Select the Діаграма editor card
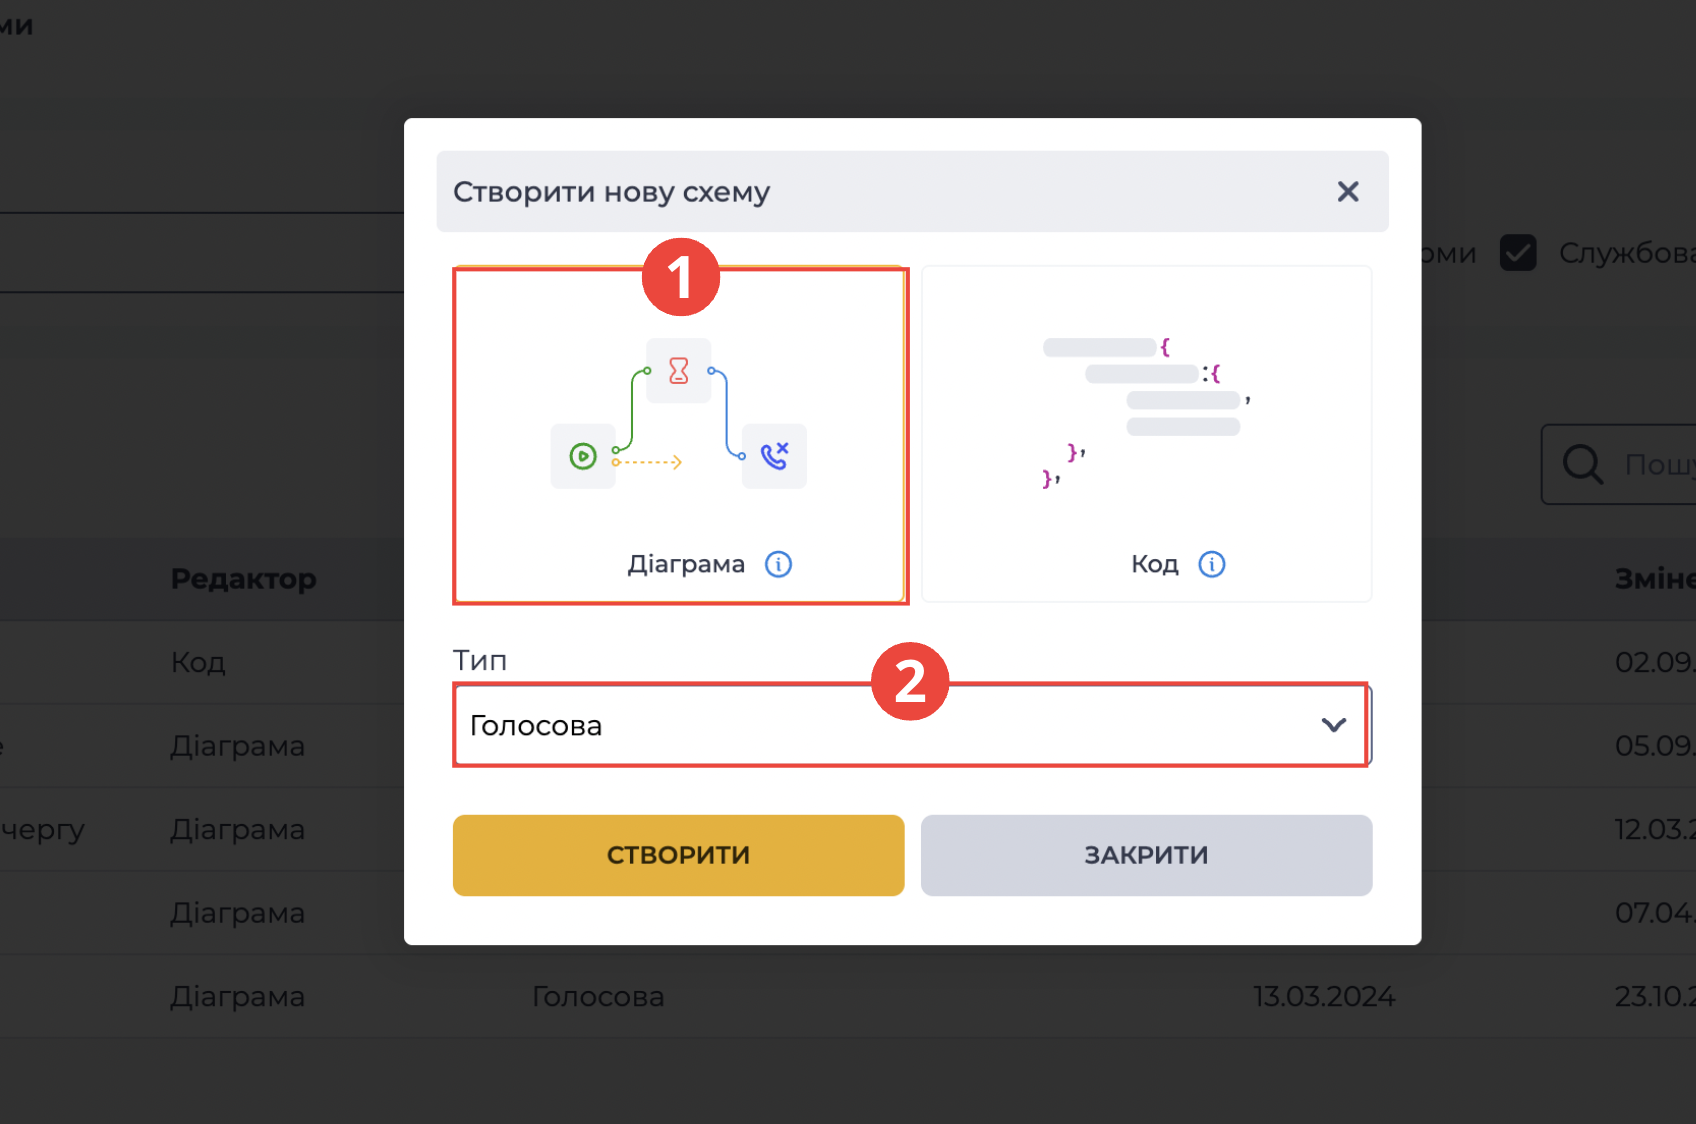 click(680, 436)
